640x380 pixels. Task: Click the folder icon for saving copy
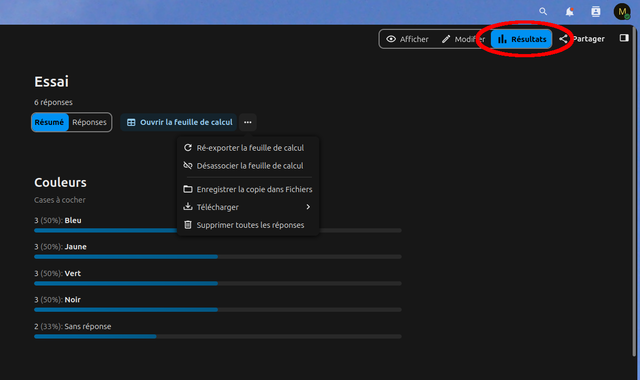(x=188, y=189)
